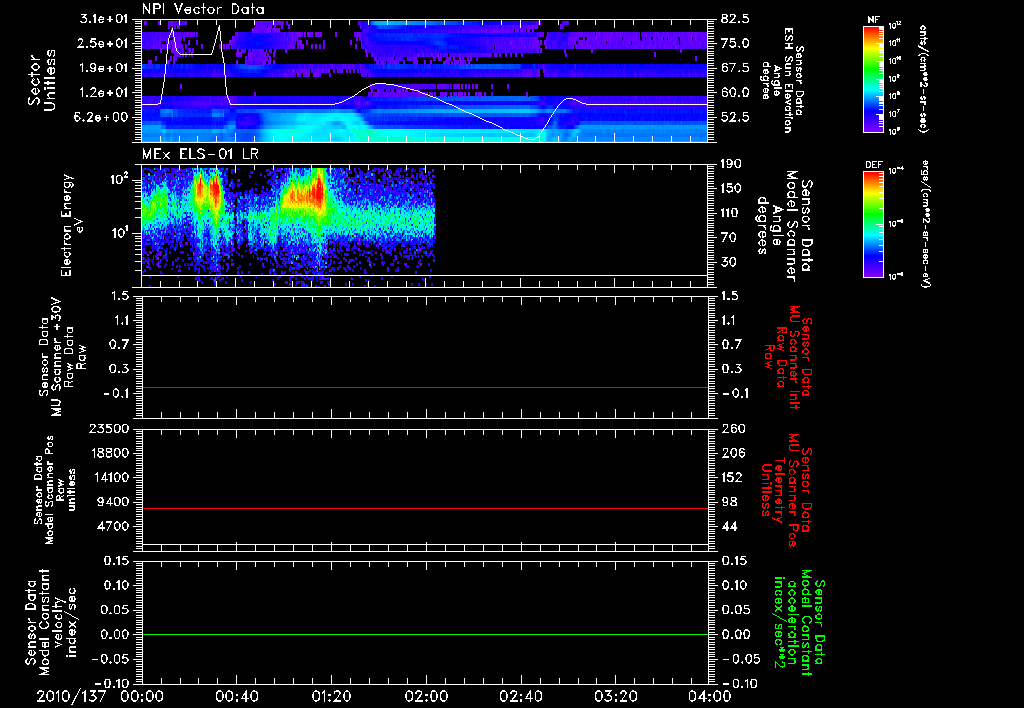Select the 'MEx ELS-01 LR' panel title
Image resolution: width=1024 pixels, height=708 pixels.
point(200,154)
